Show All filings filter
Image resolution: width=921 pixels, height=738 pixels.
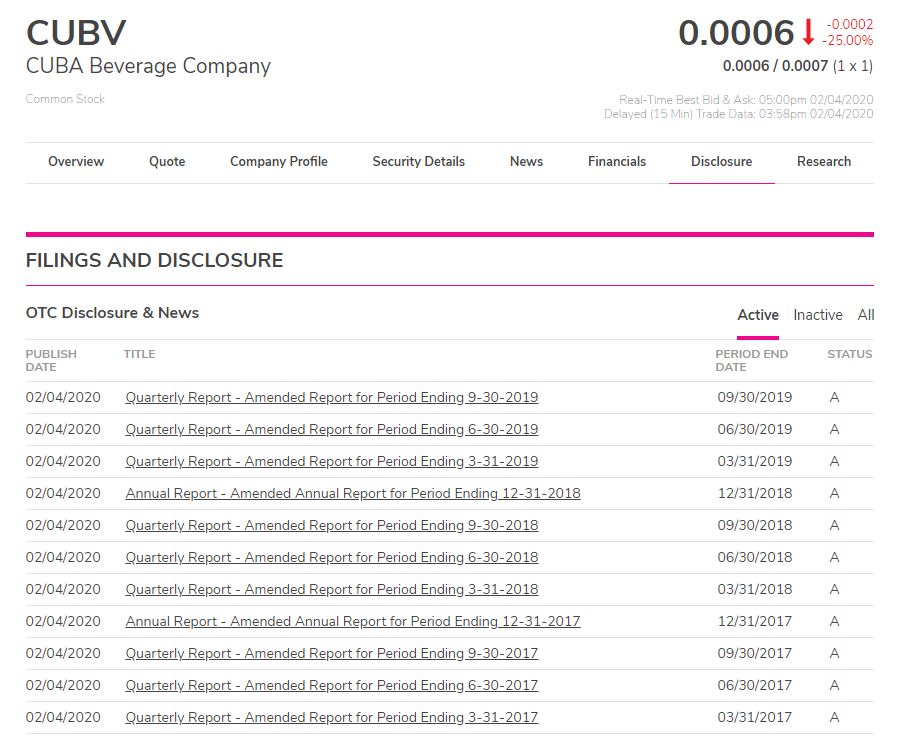[866, 315]
